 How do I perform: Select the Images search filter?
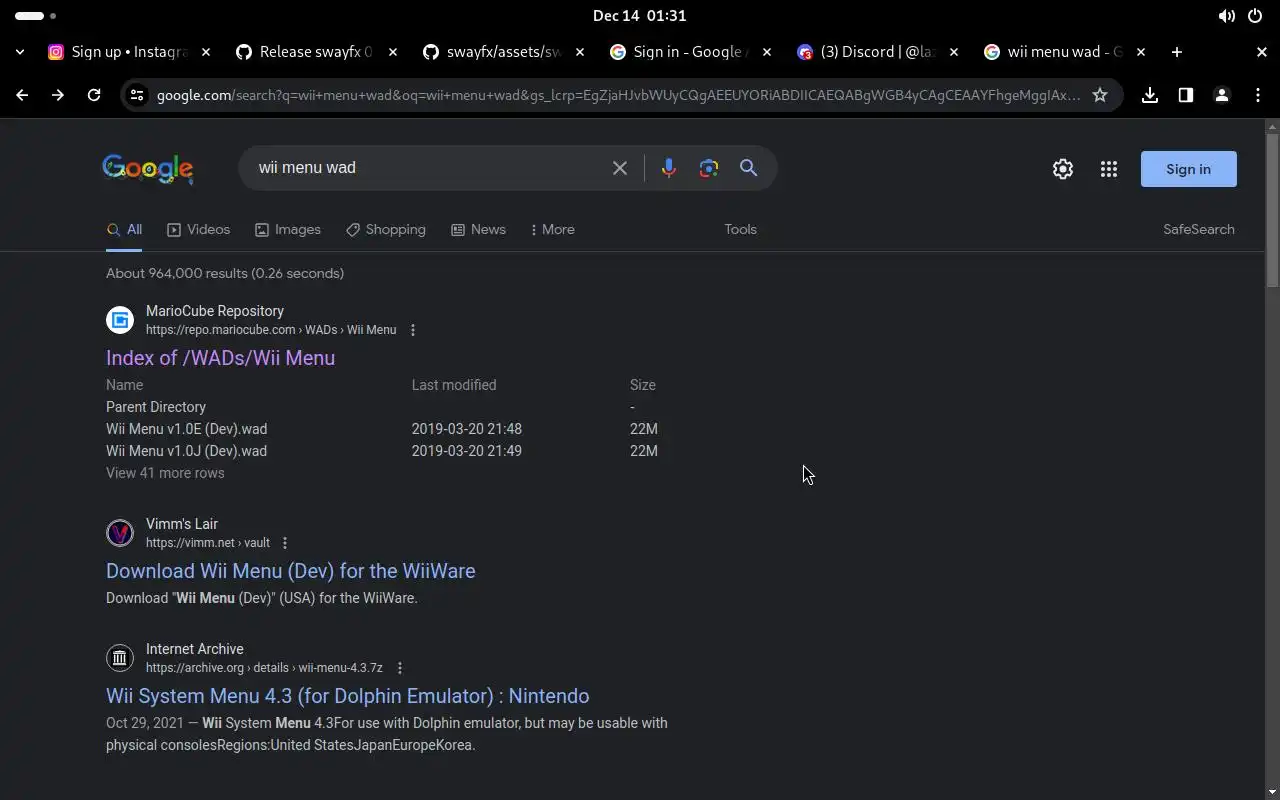tap(288, 230)
